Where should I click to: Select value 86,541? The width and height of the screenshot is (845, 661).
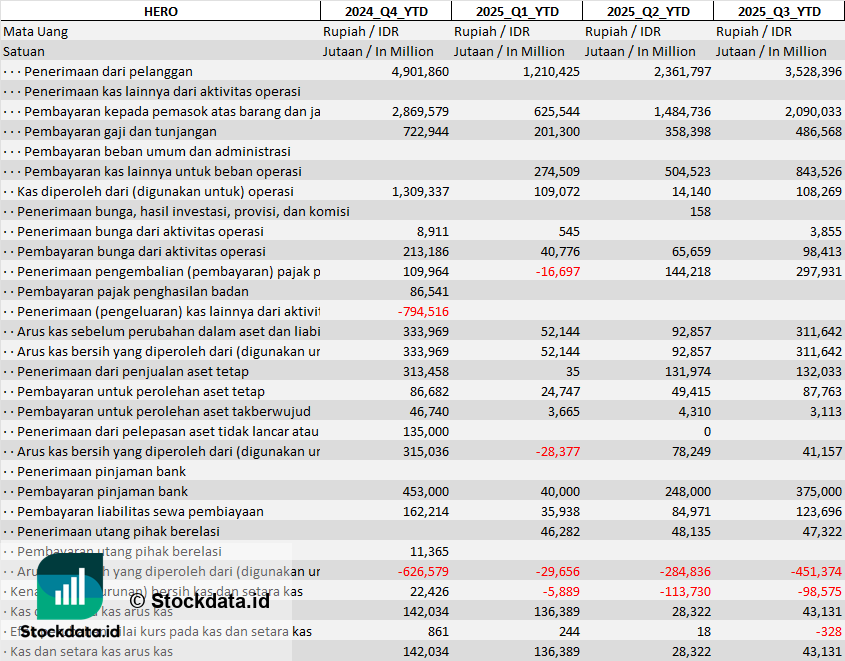point(429,291)
